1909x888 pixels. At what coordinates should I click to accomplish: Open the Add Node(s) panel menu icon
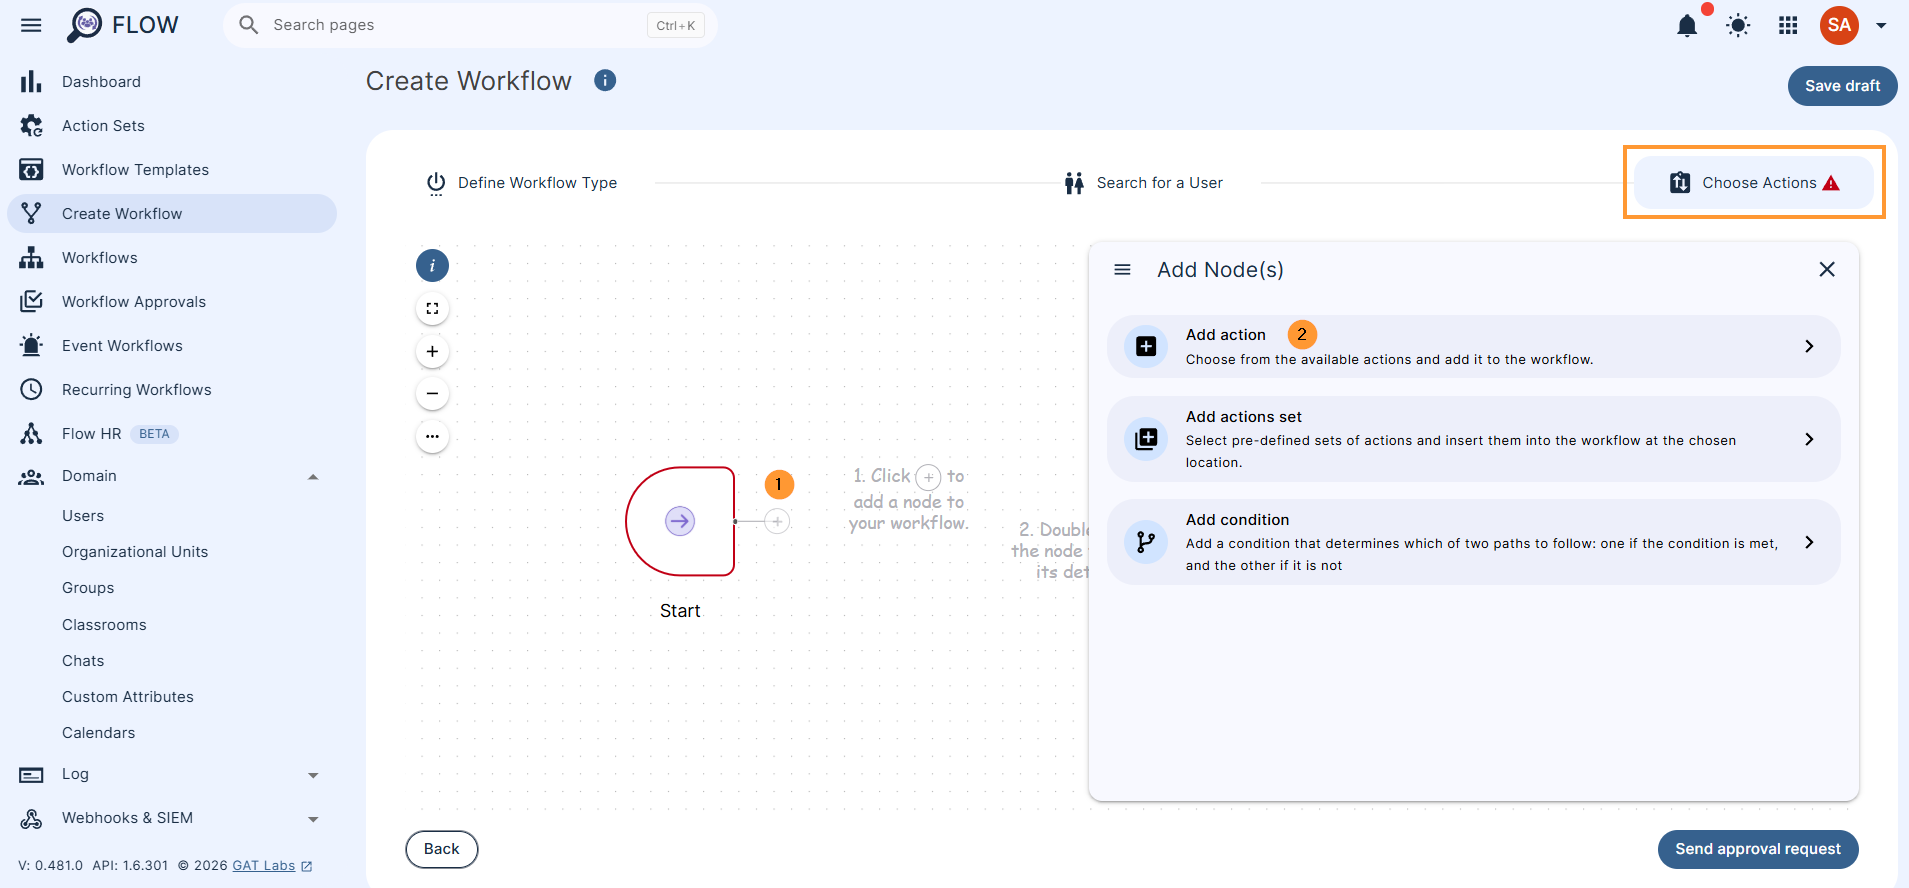[1122, 270]
